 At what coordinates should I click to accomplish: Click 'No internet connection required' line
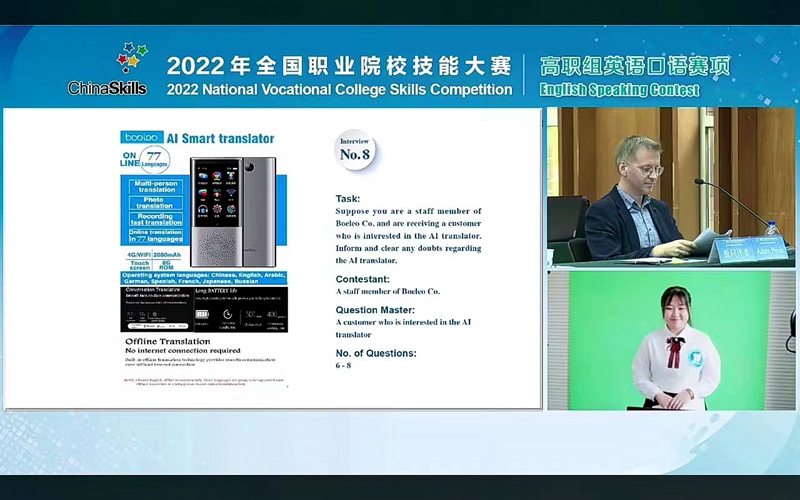click(183, 351)
